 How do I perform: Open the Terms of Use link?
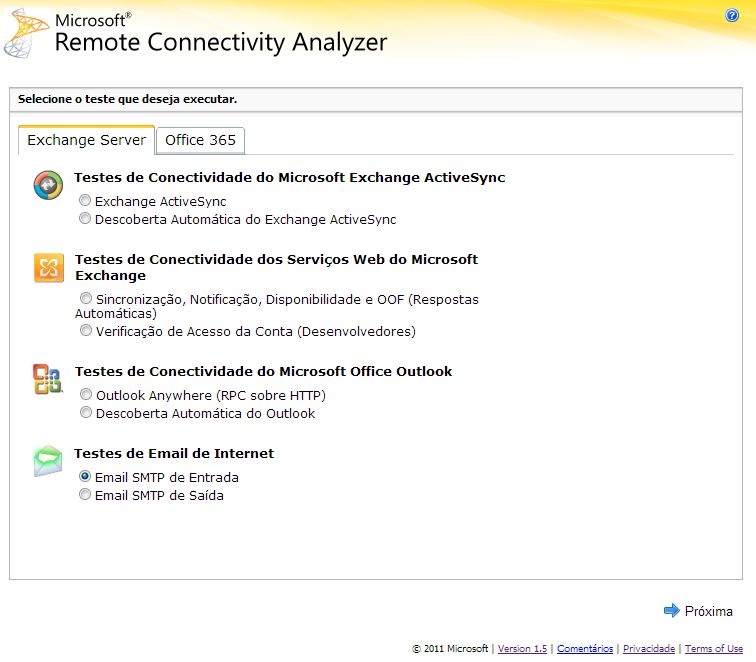[714, 649]
